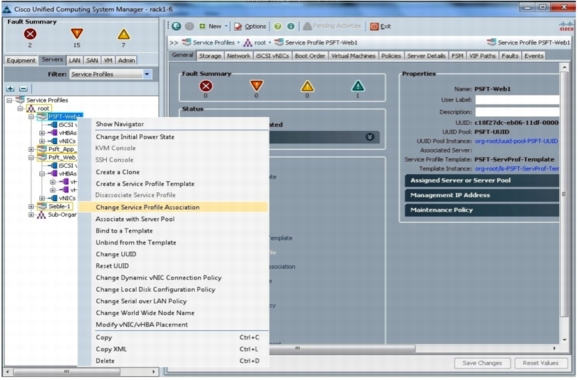Expand the Psft_App tree node

(x=31, y=149)
